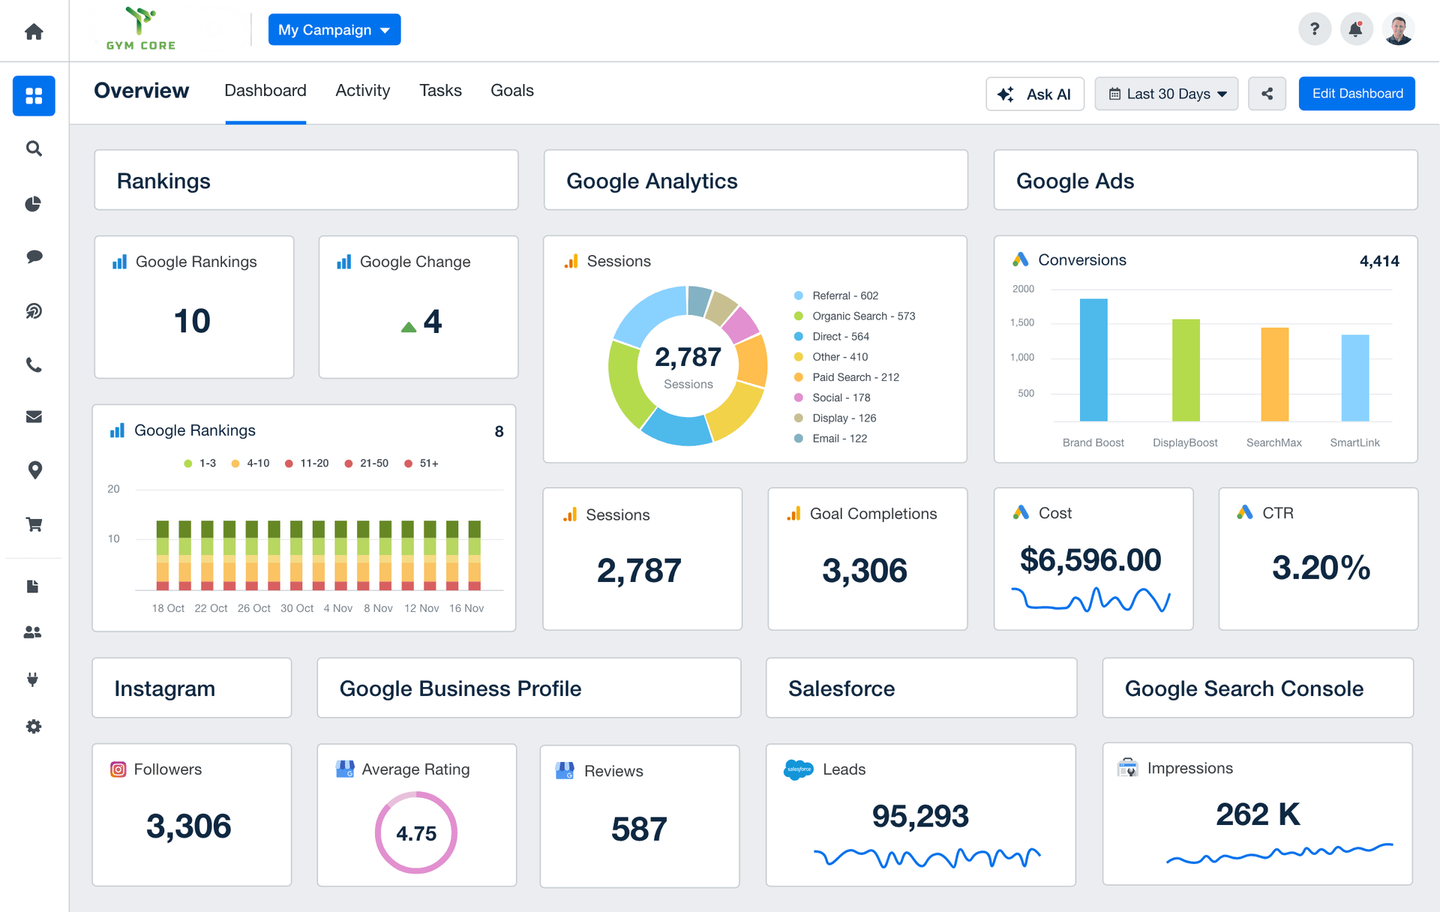Image resolution: width=1440 pixels, height=912 pixels.
Task: Open the pie chart reports icon
Action: click(x=34, y=204)
